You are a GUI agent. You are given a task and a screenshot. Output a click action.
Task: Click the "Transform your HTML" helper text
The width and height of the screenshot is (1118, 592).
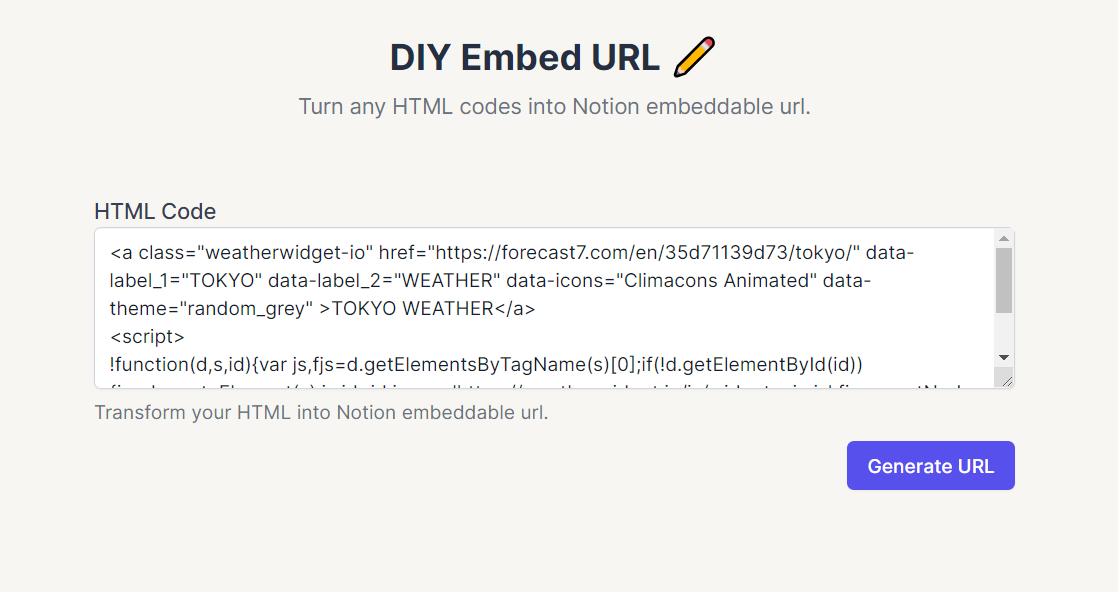pyautogui.click(x=321, y=412)
